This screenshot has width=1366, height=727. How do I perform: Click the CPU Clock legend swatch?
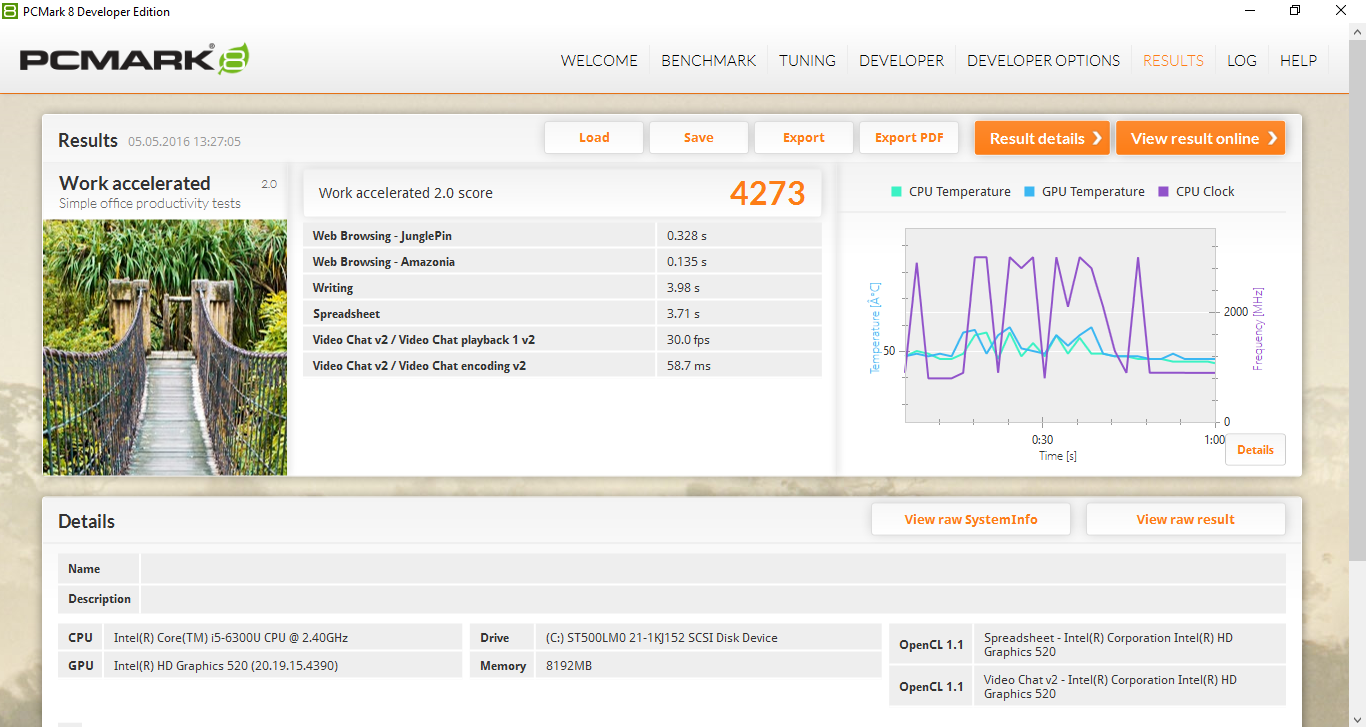[1164, 192]
